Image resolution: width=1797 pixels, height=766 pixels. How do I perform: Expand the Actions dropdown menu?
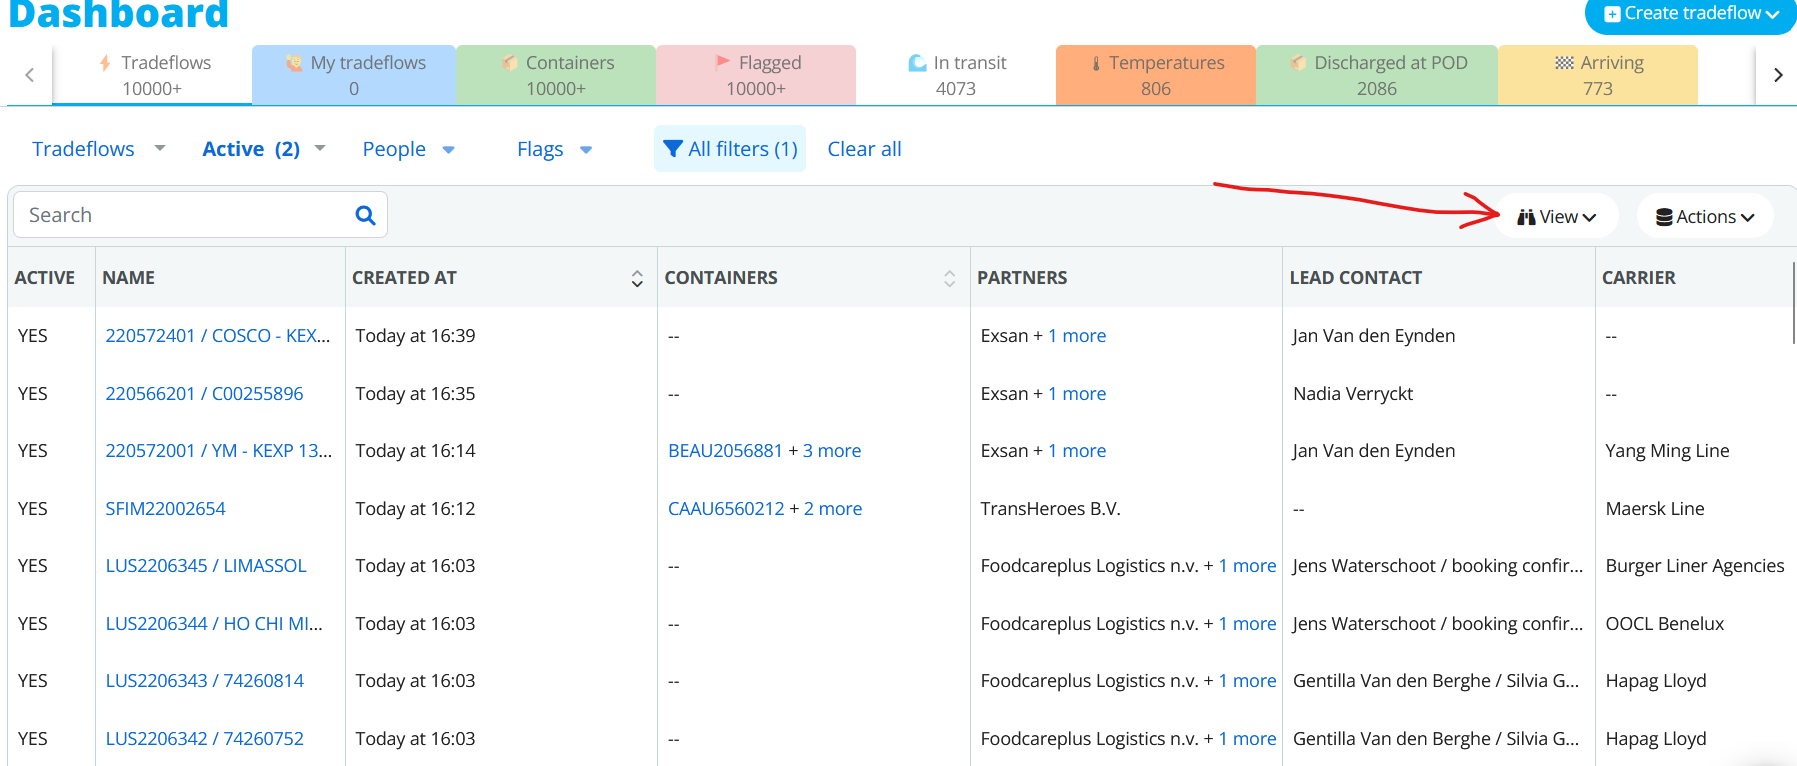point(1705,217)
